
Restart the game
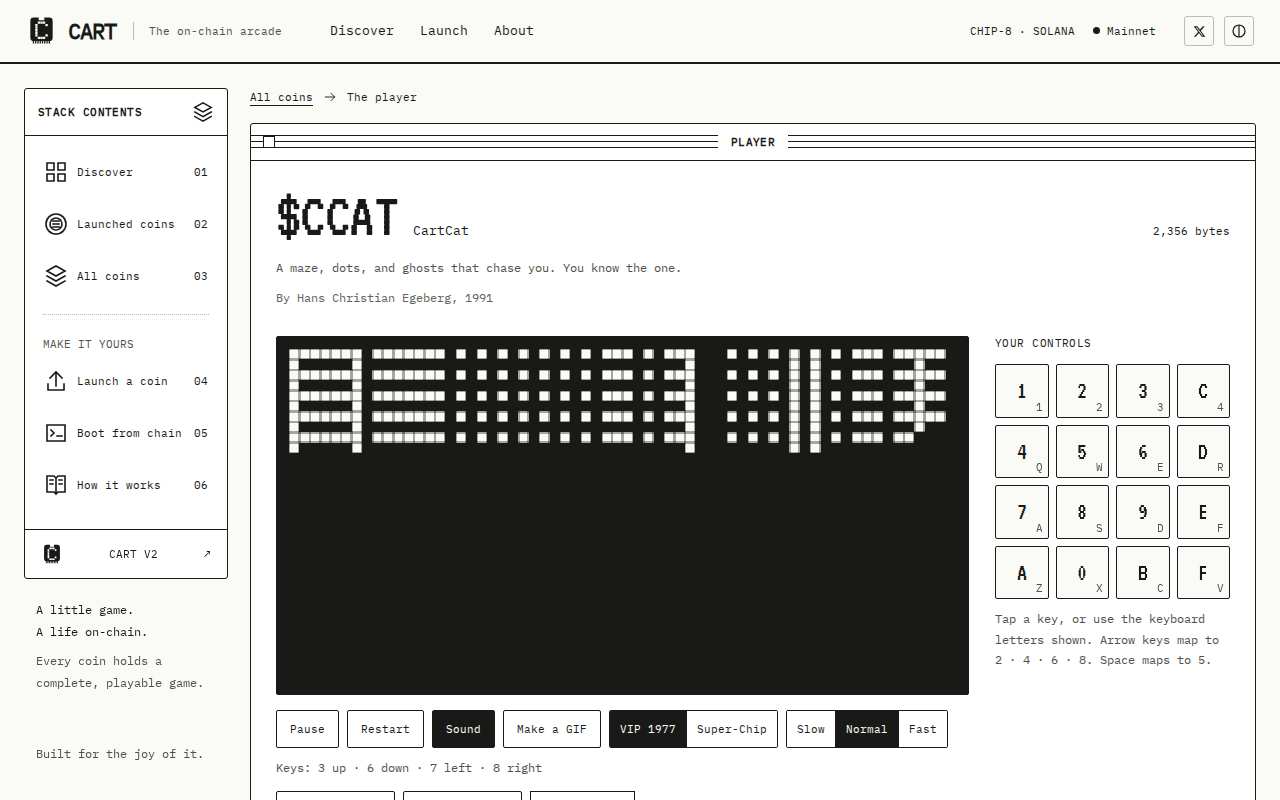(385, 729)
